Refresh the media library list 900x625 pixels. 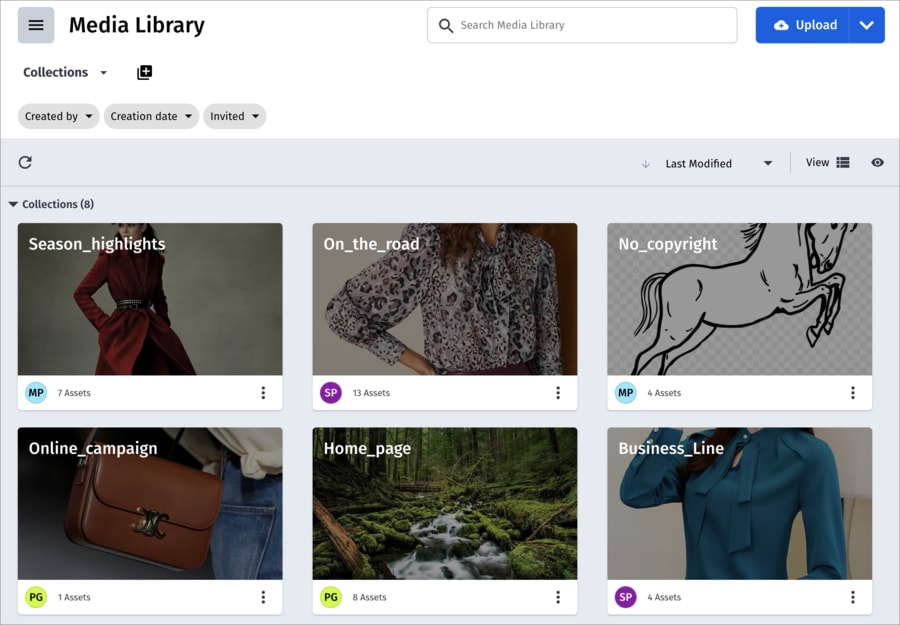(x=25, y=162)
